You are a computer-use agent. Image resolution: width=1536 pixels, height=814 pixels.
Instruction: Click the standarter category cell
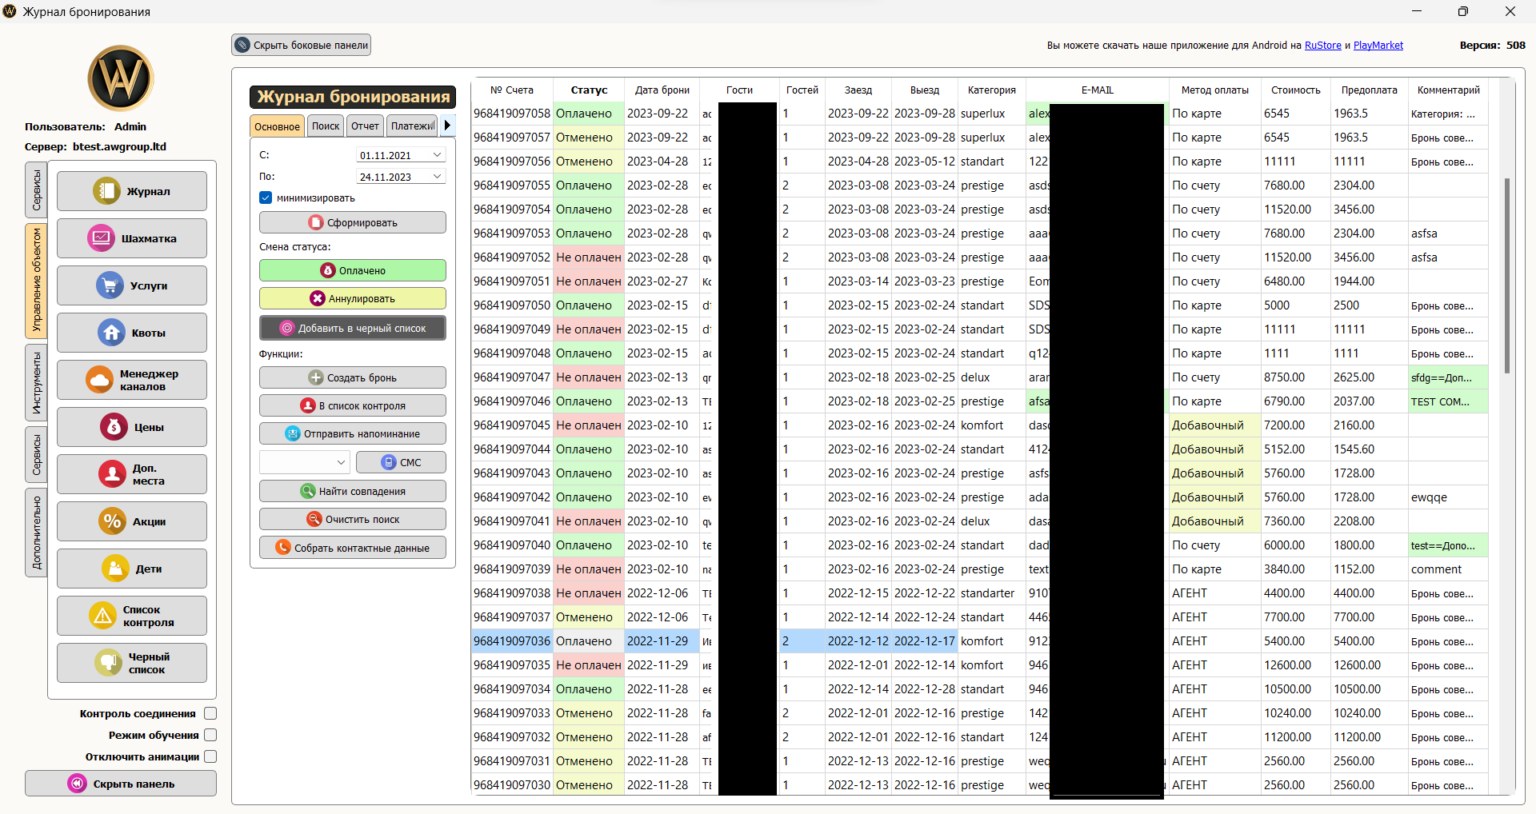[x=992, y=593]
